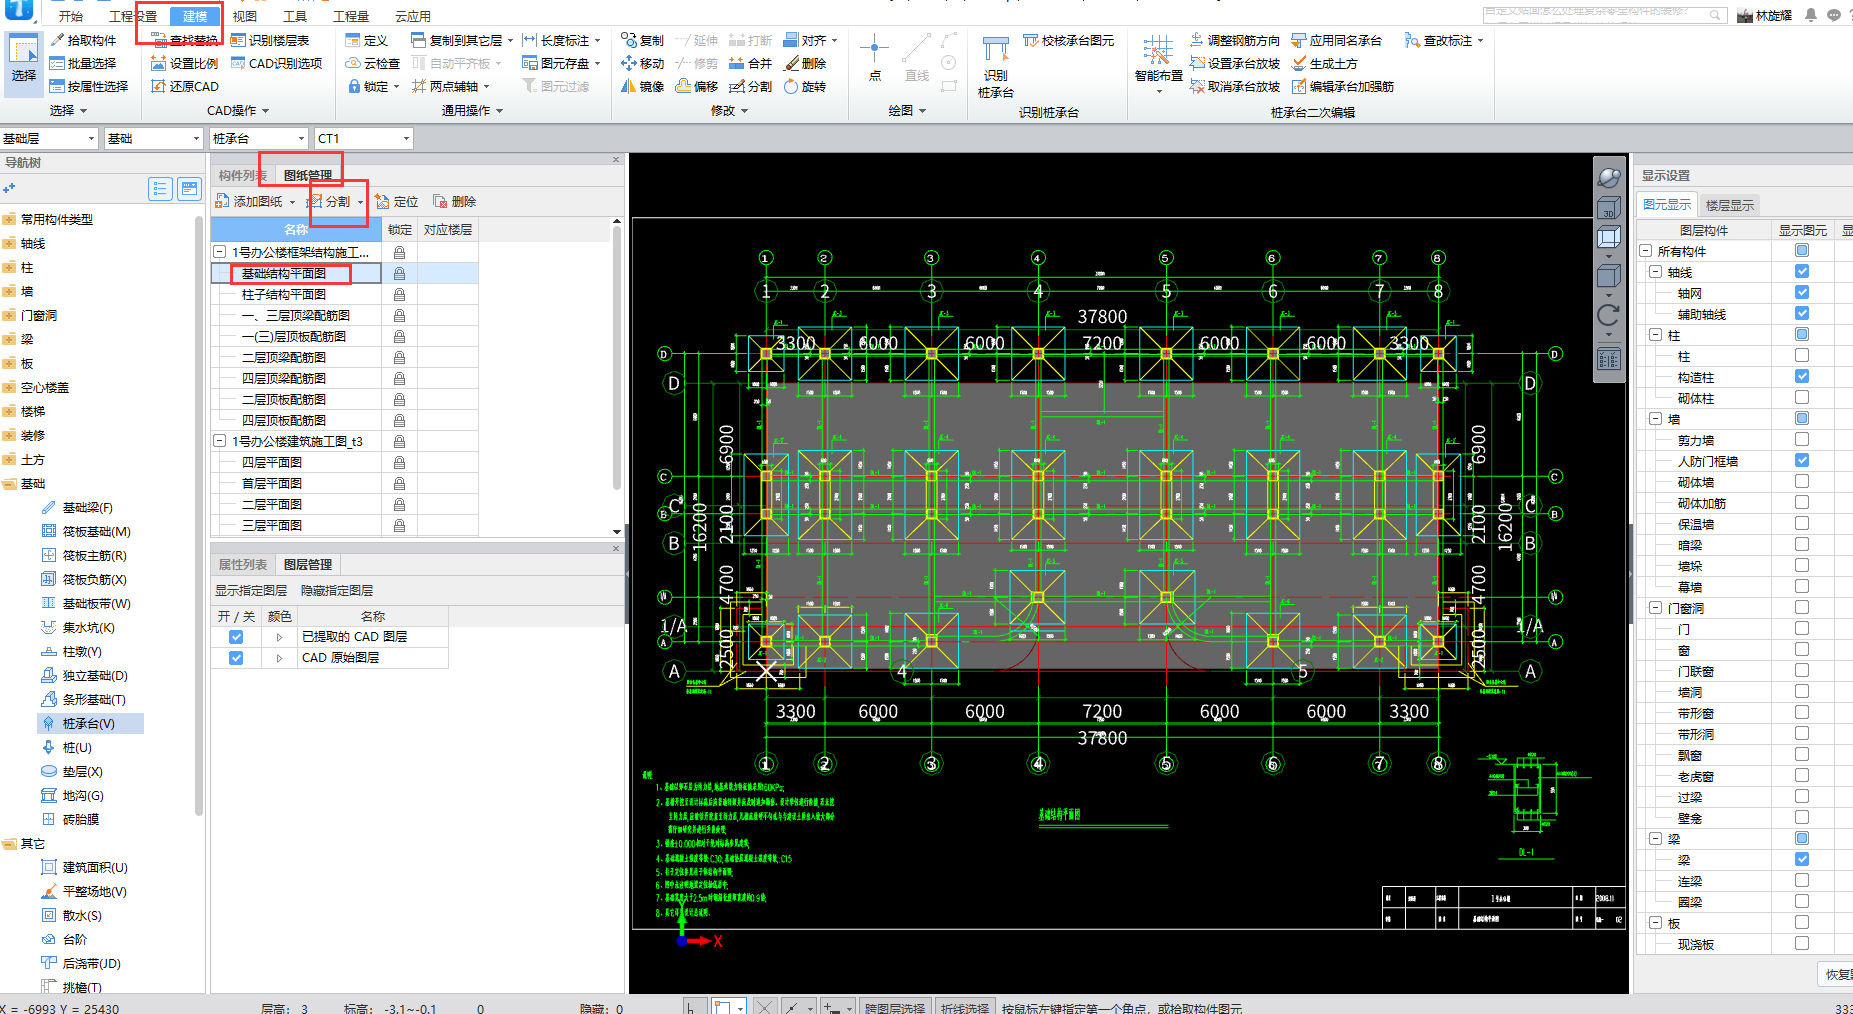Viewport: 1853px width, 1014px height.
Task: Select 集水坑(K) in navigation tree
Action: click(78, 627)
